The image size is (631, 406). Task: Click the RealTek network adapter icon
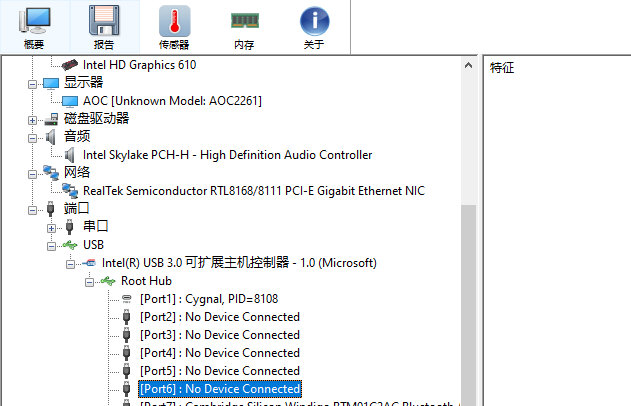click(x=70, y=190)
